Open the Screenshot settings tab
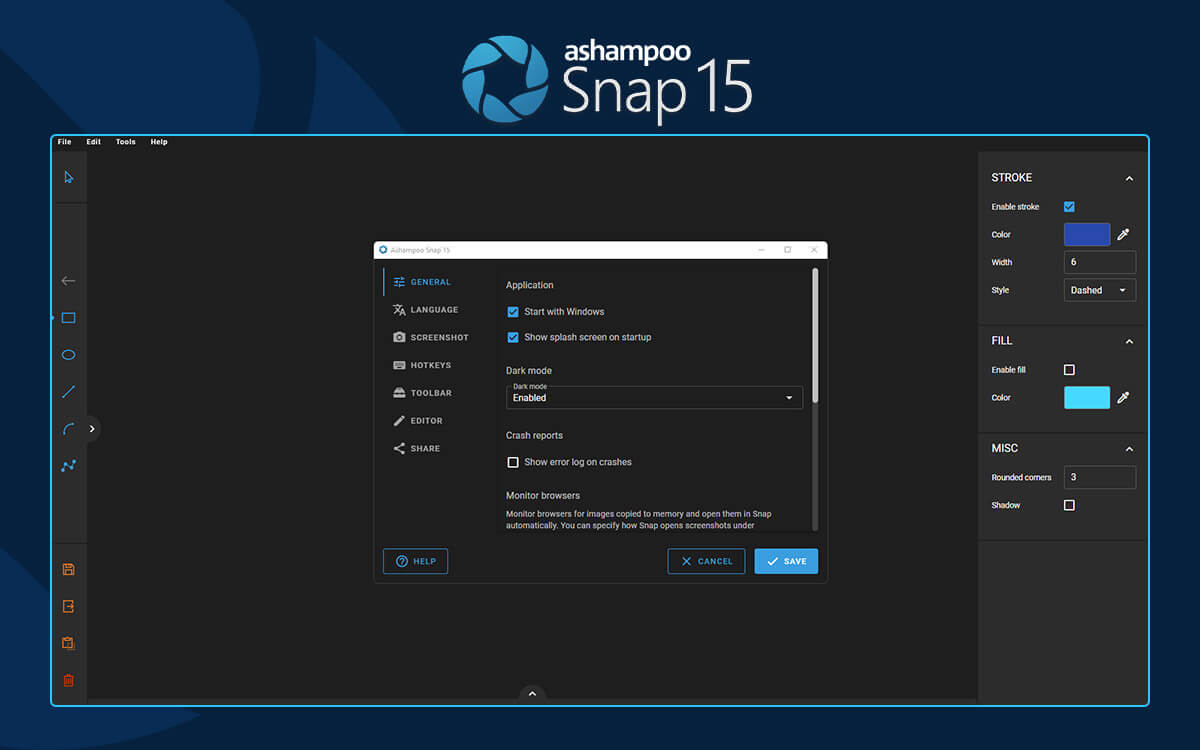The width and height of the screenshot is (1200, 750). 430,338
